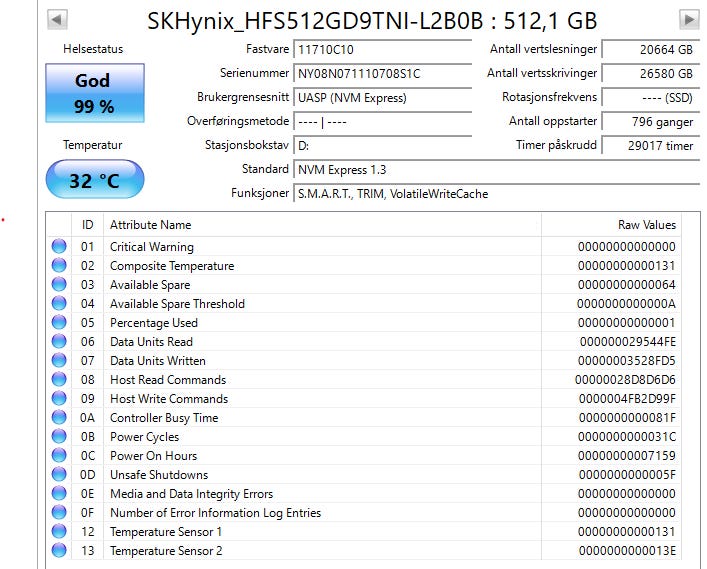
Task: Click the ID column header
Action: click(87, 225)
